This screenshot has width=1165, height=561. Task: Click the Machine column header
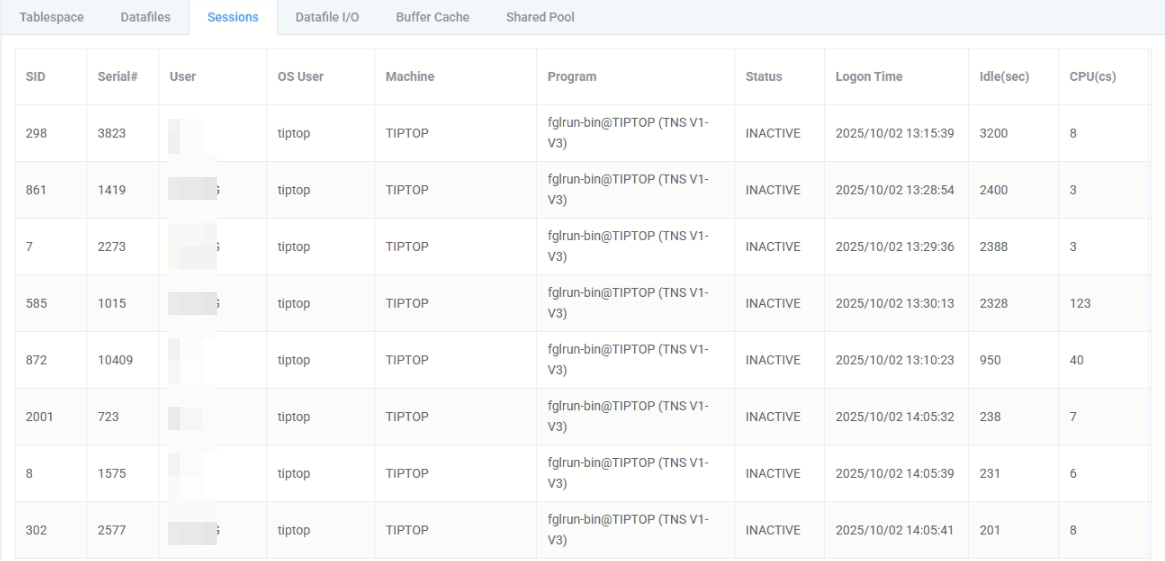coord(410,77)
